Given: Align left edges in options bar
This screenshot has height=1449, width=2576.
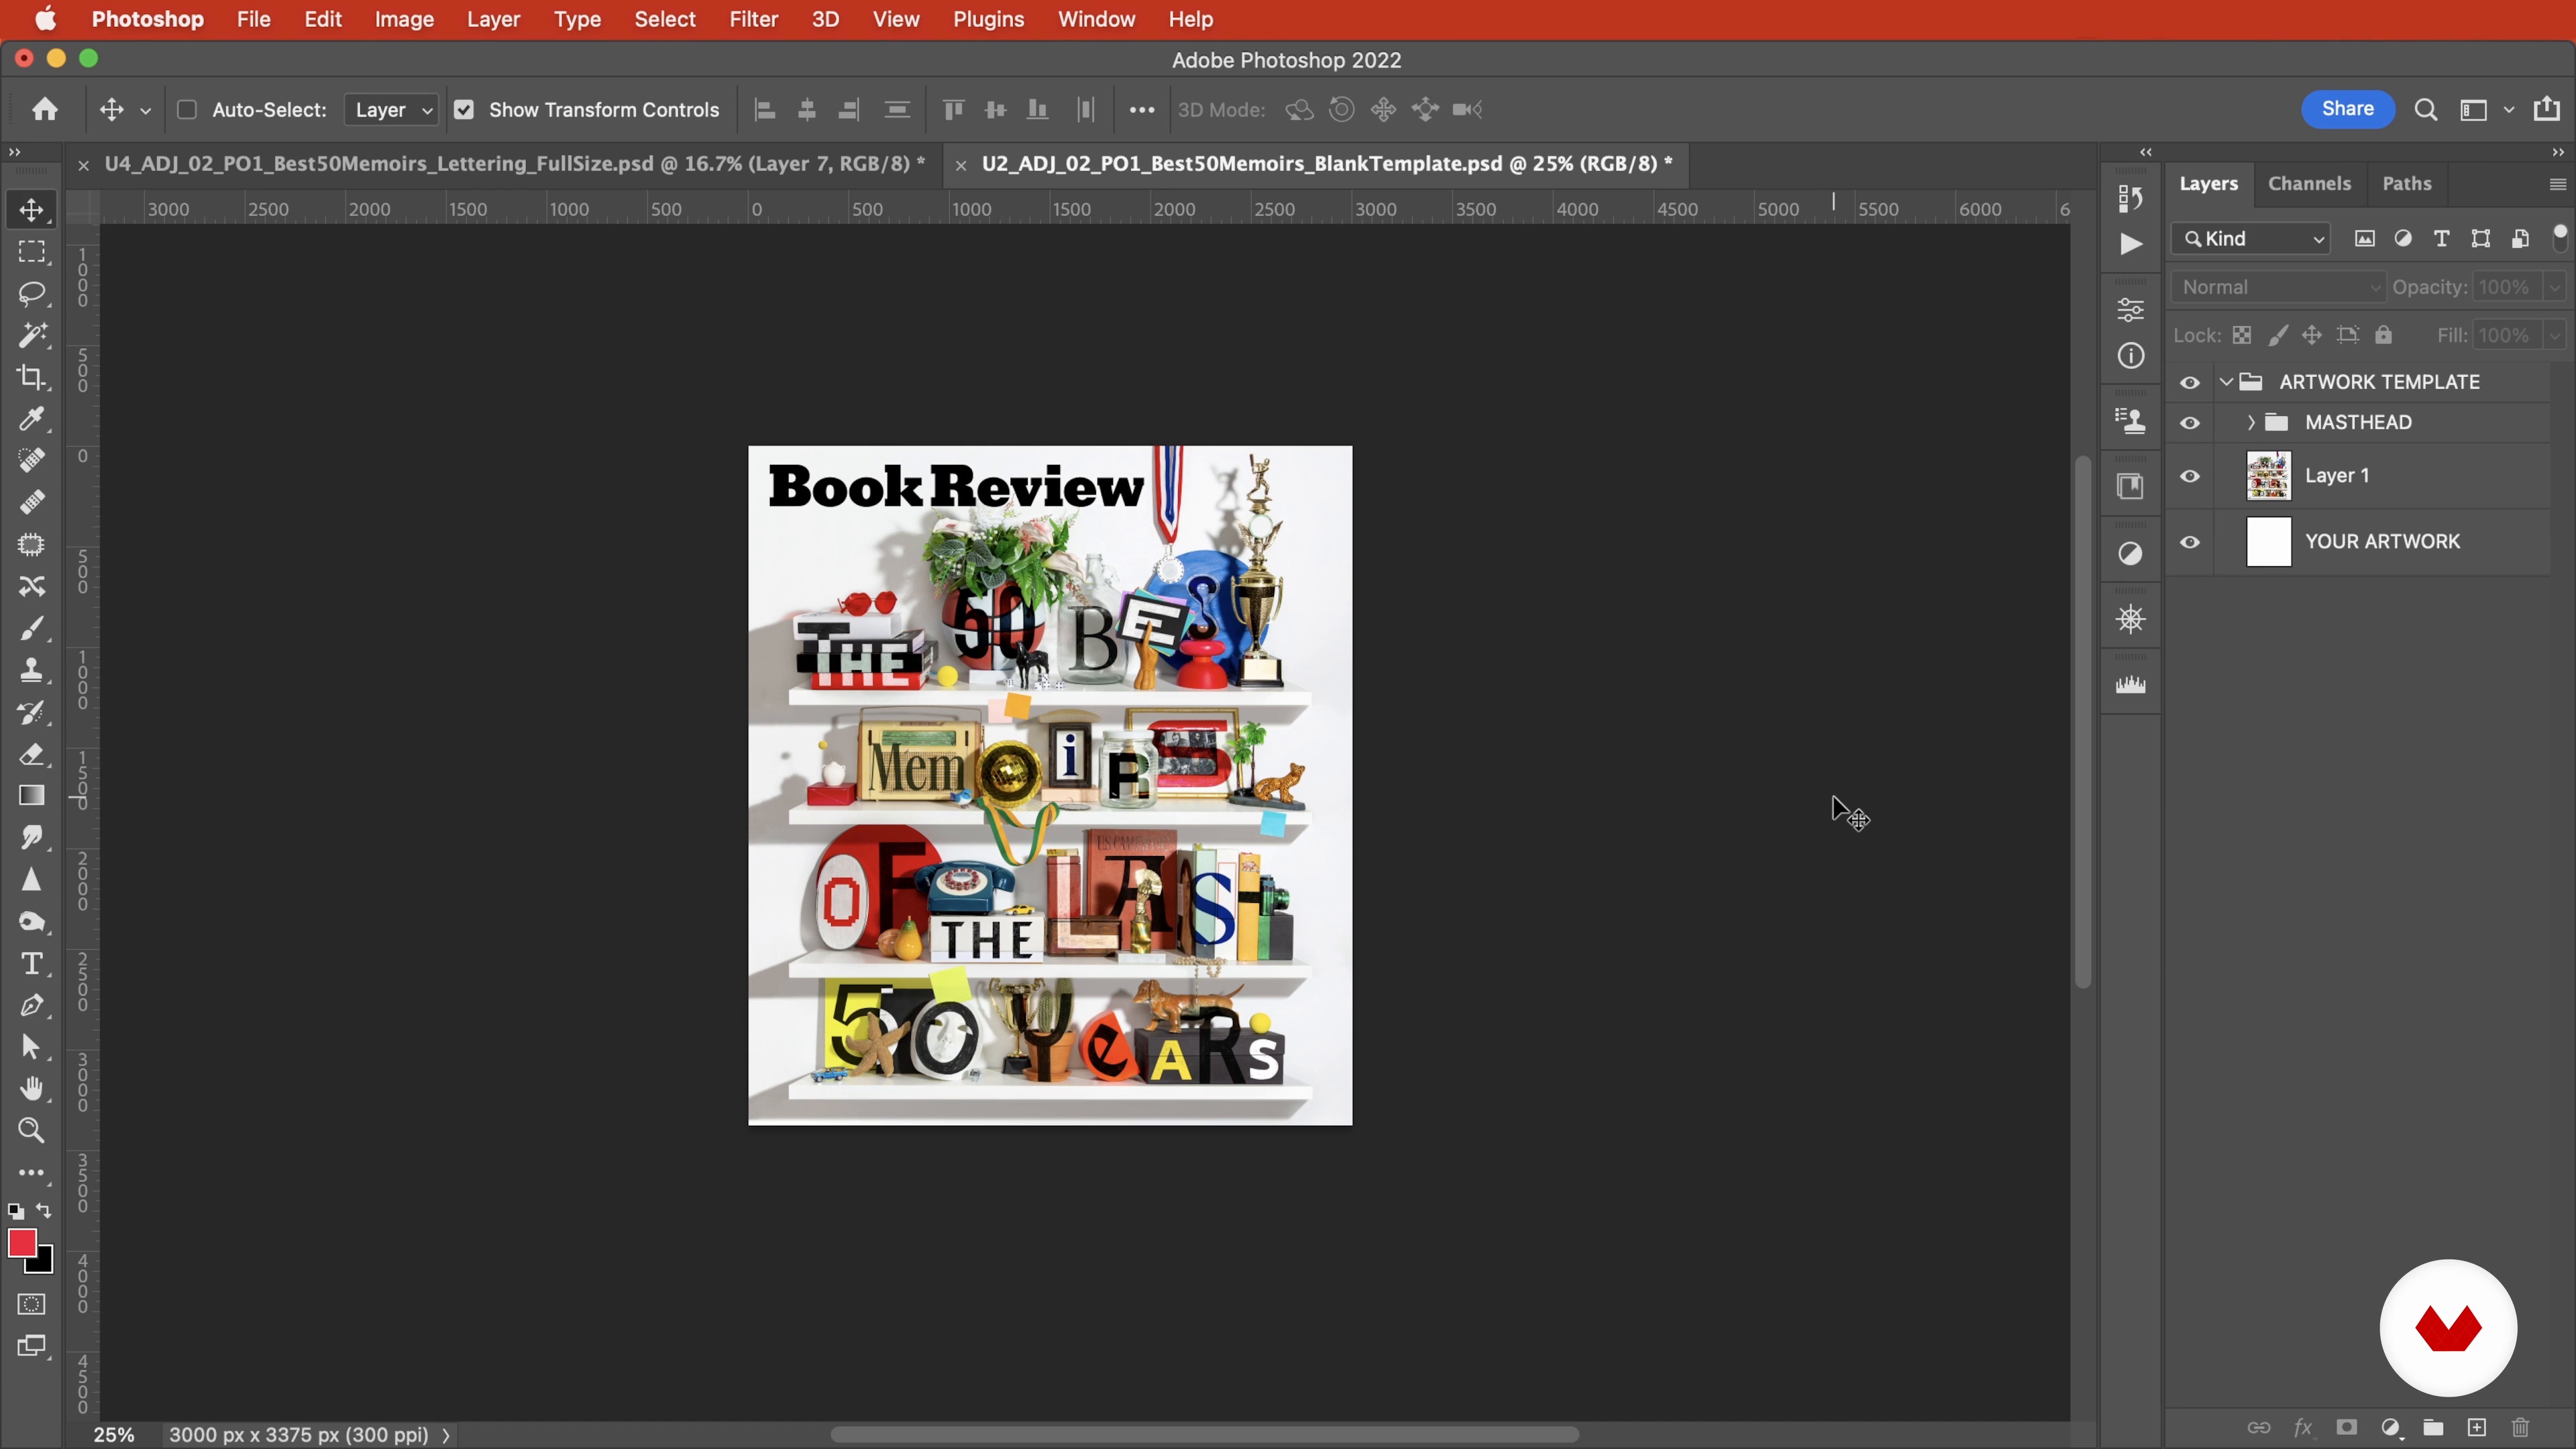Looking at the screenshot, I should pos(765,110).
